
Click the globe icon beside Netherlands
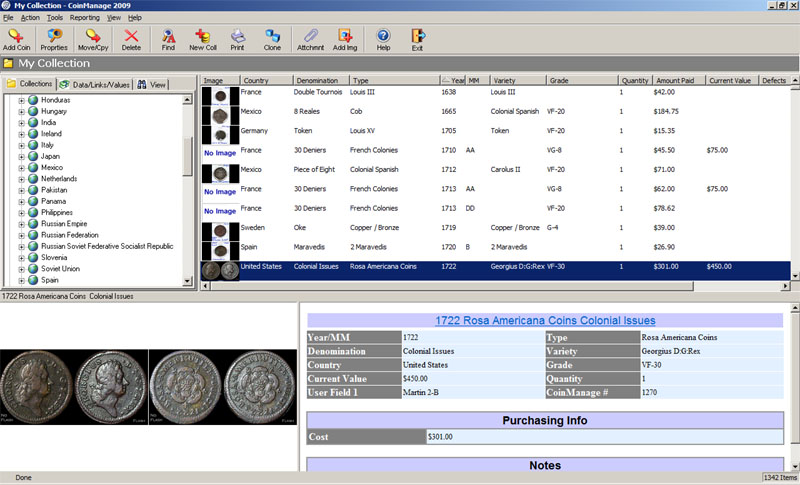click(33, 178)
